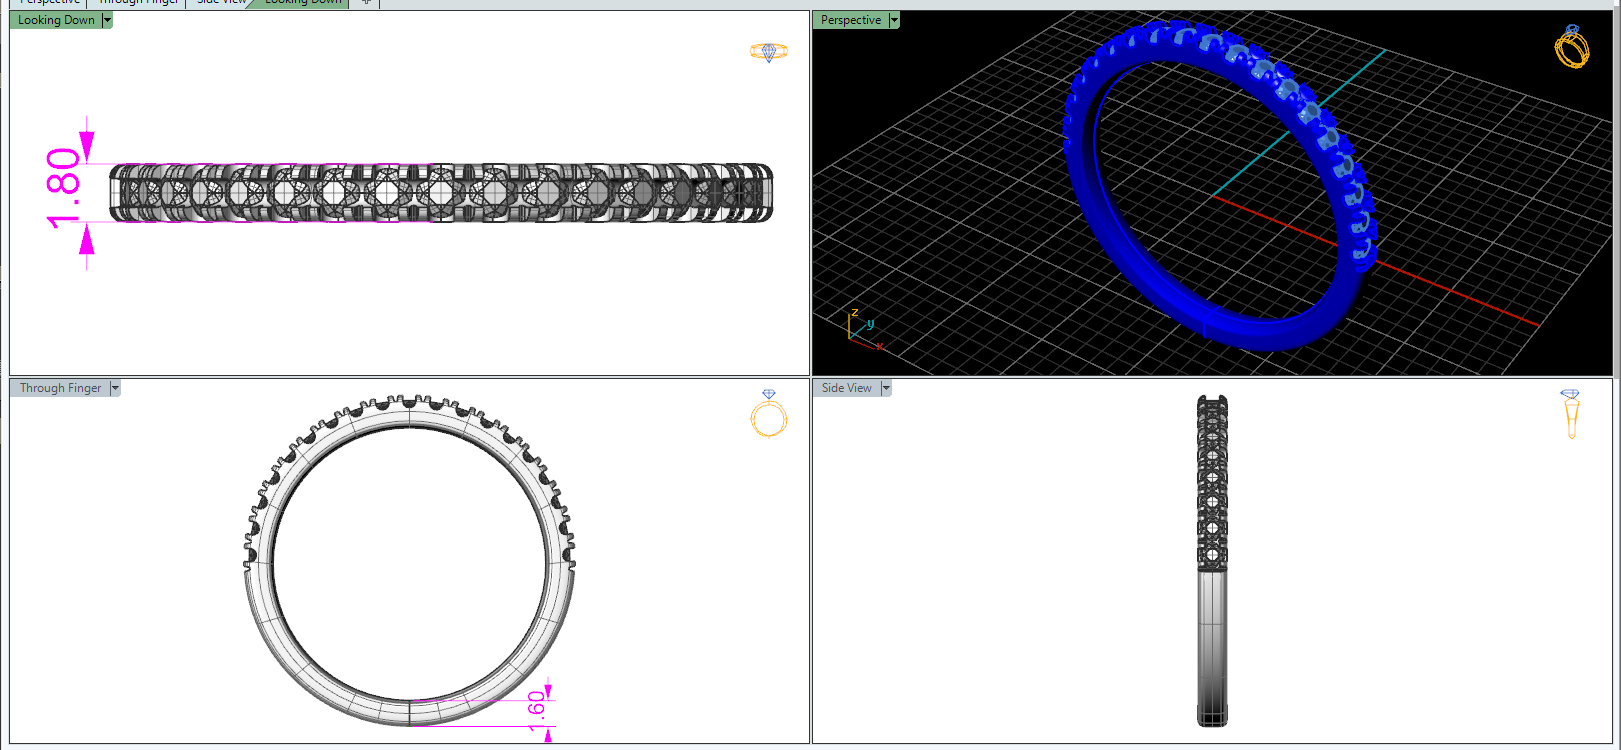Activate the Through Finger viewport title
1621x750 pixels.
click(x=60, y=388)
